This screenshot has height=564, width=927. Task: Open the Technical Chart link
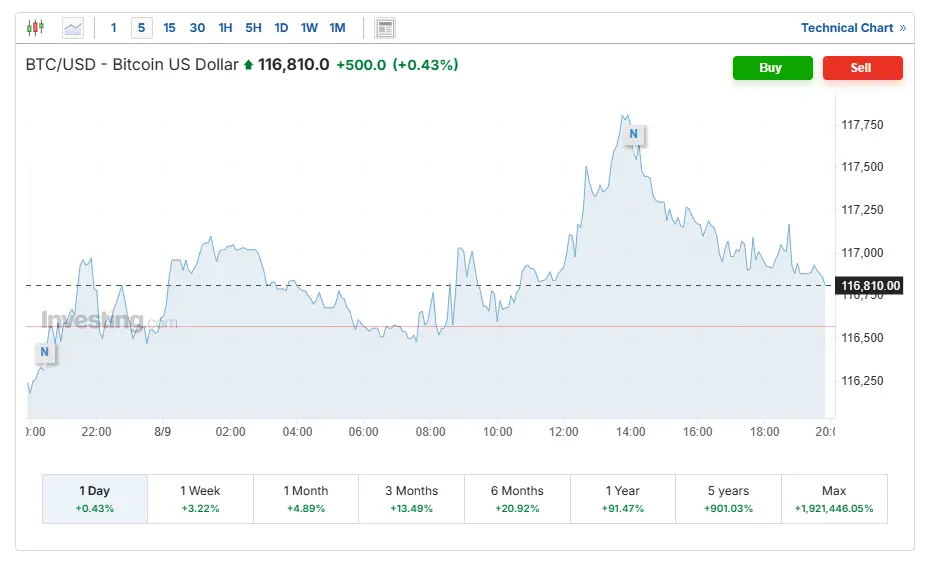coord(853,28)
